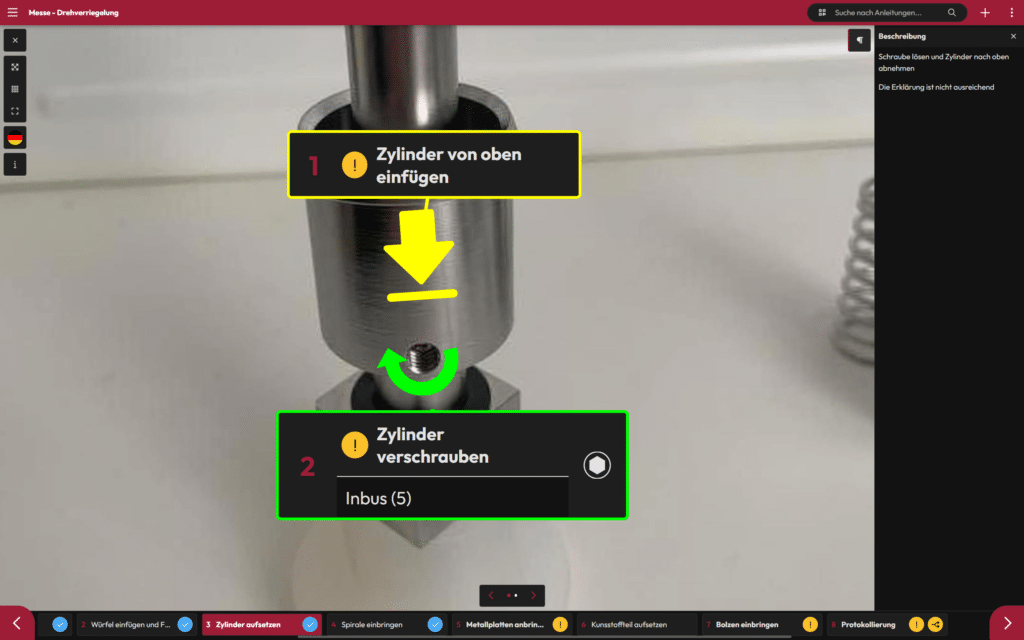Show the grid overview icon in left toolbar
This screenshot has width=1024, height=640.
(x=15, y=89)
